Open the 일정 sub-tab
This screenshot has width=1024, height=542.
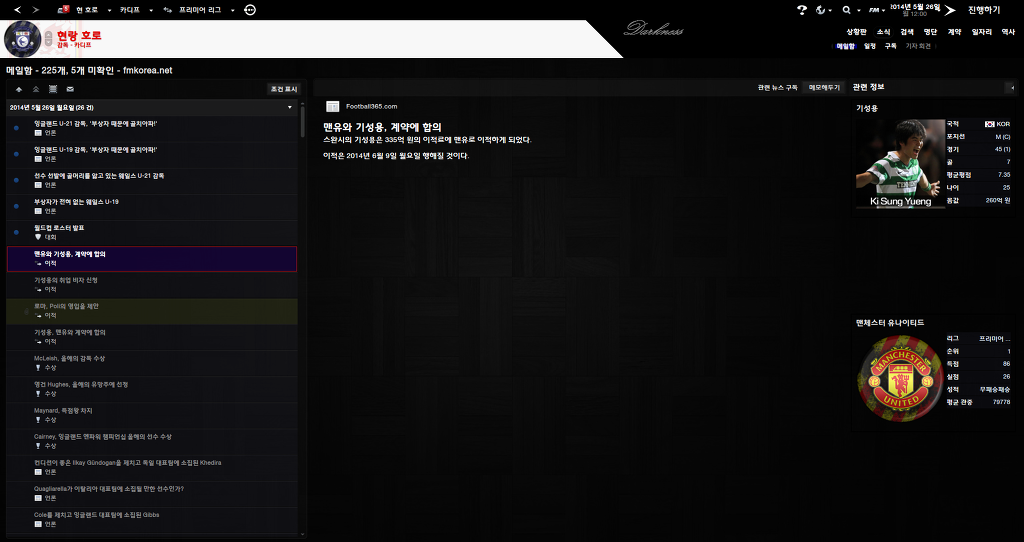[870, 46]
